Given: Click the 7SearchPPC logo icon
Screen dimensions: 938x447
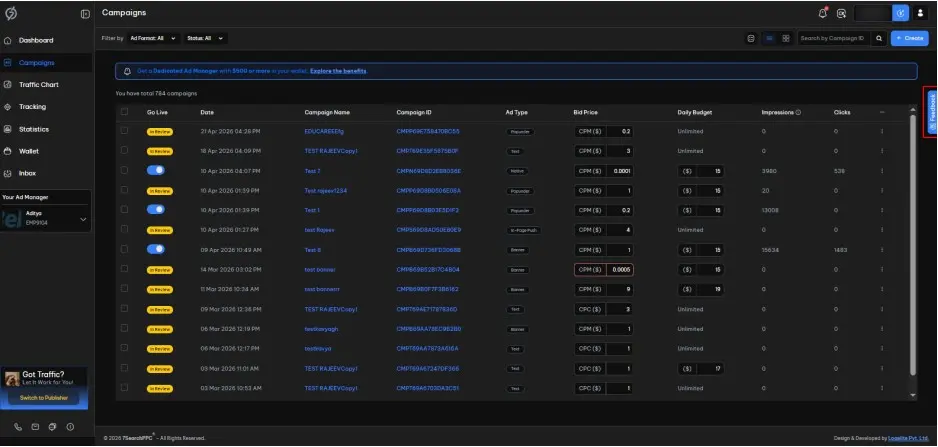Looking at the screenshot, I should [x=10, y=13].
